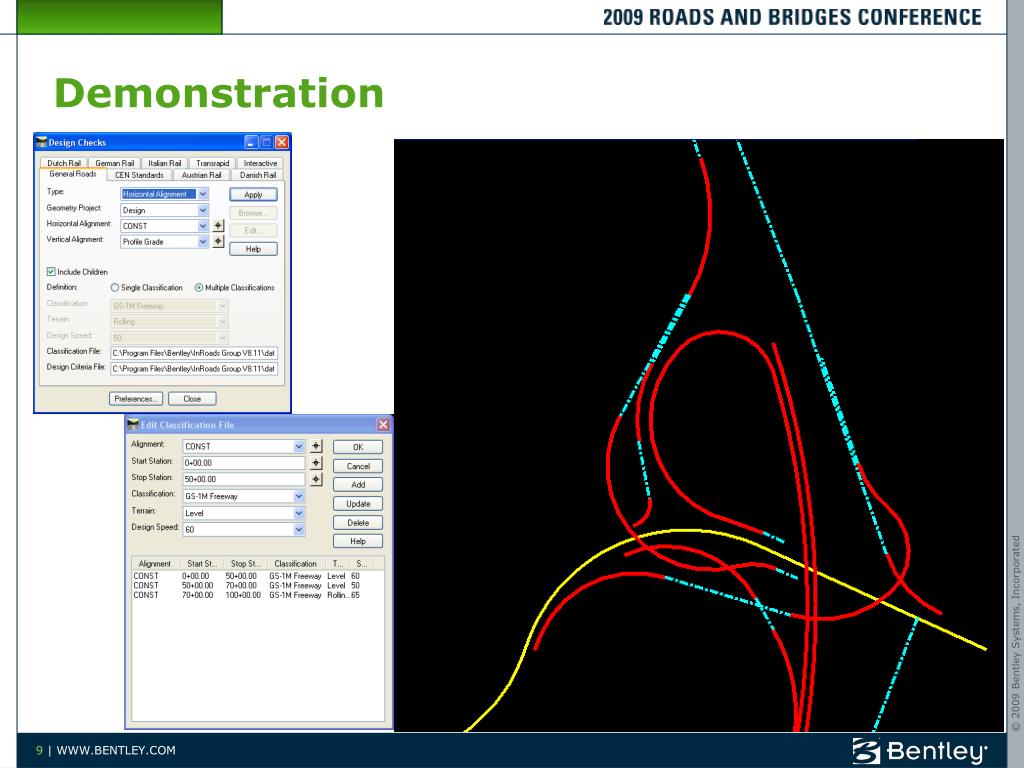Click Cancel in Edit Classification File
1024x768 pixels.
click(358, 466)
